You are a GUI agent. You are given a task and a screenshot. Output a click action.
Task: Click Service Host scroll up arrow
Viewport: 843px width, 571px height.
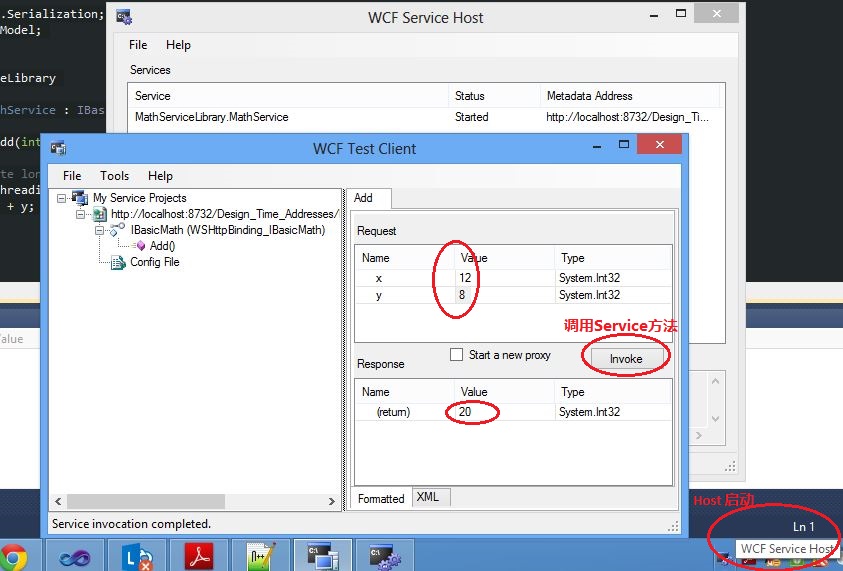pos(715,381)
